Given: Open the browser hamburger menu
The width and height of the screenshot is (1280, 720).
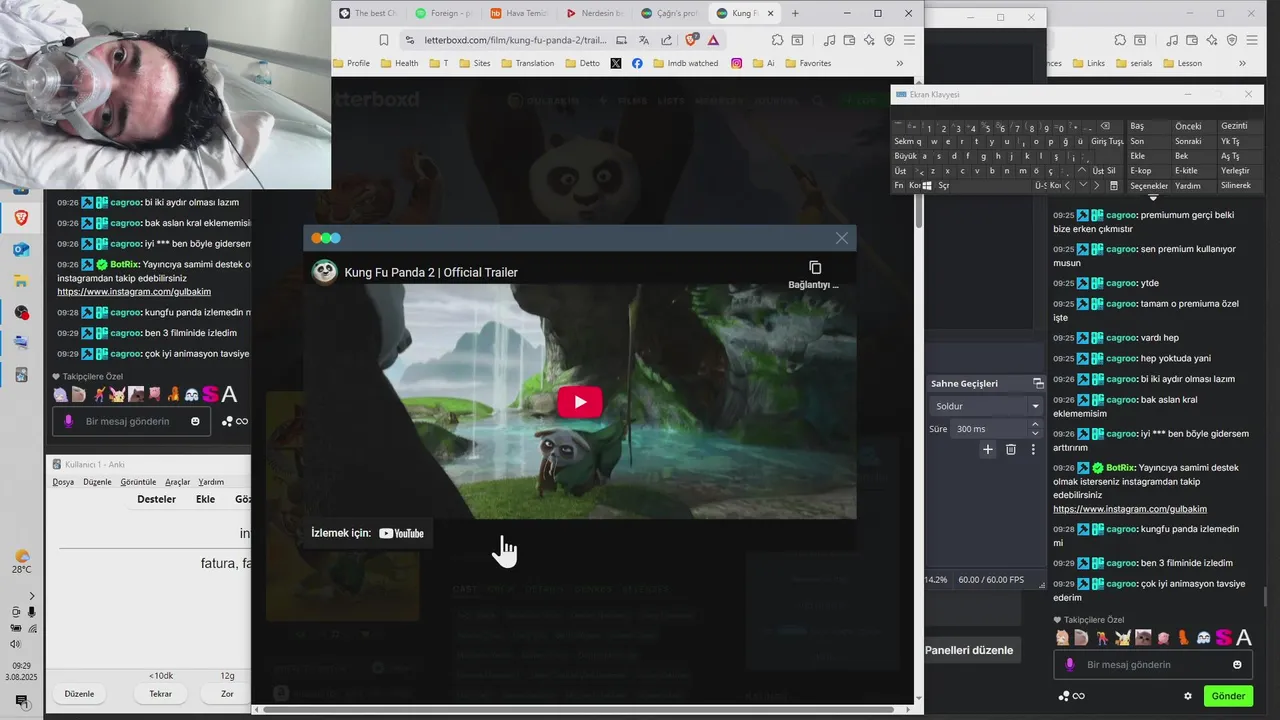Looking at the screenshot, I should tap(909, 40).
